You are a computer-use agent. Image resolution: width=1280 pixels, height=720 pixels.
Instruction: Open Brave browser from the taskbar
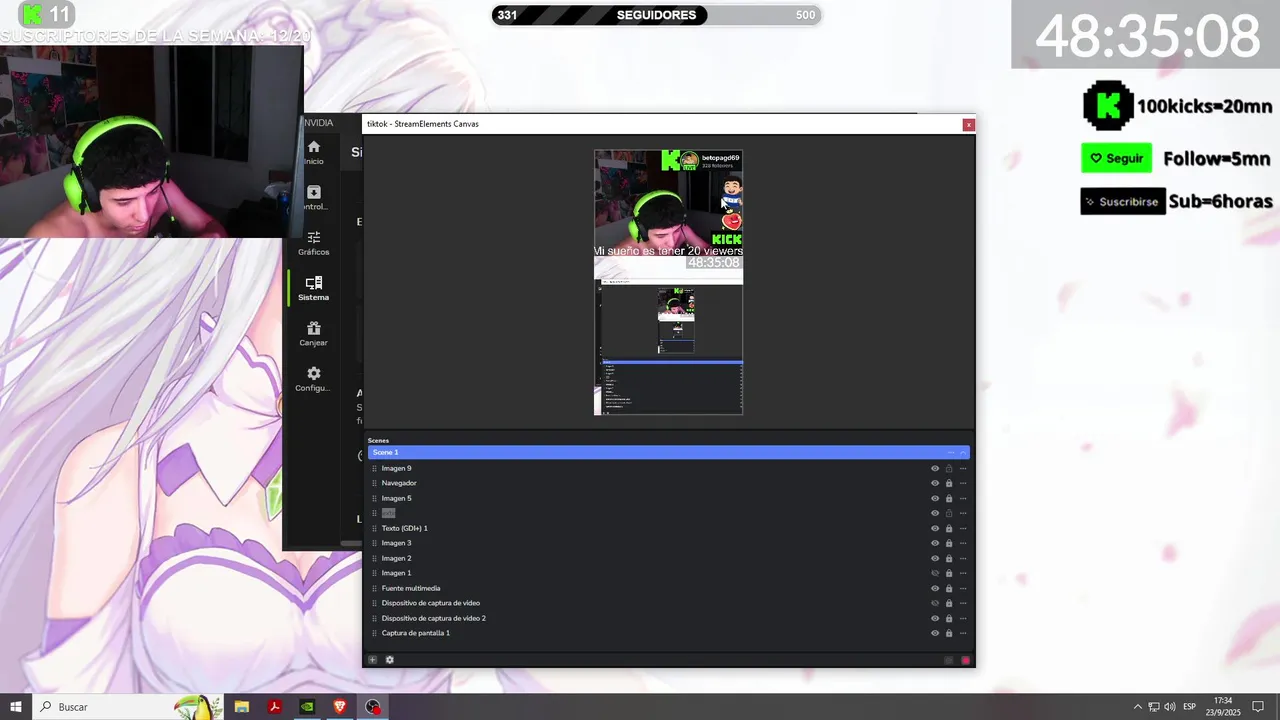(x=340, y=706)
